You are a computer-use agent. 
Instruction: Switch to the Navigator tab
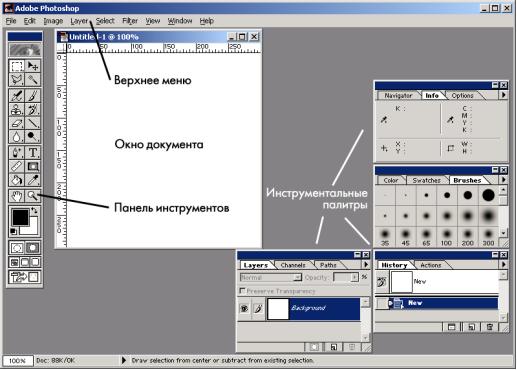point(398,96)
